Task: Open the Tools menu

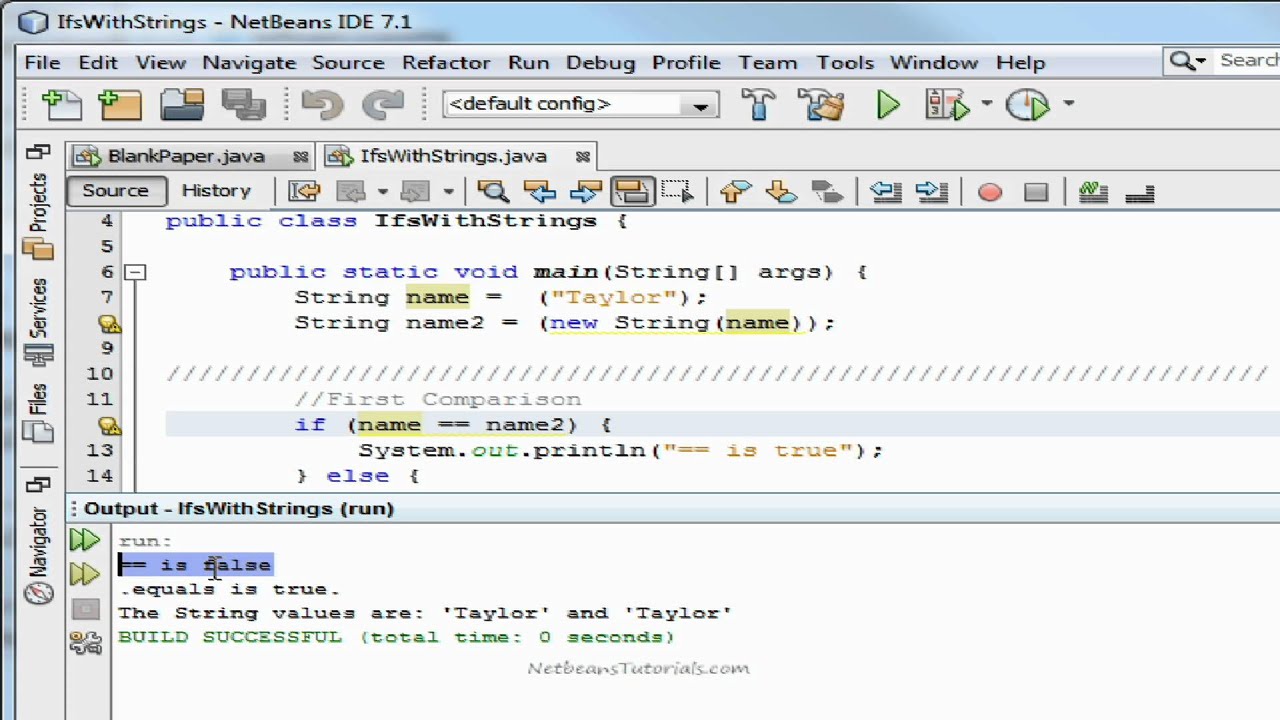Action: 845,62
